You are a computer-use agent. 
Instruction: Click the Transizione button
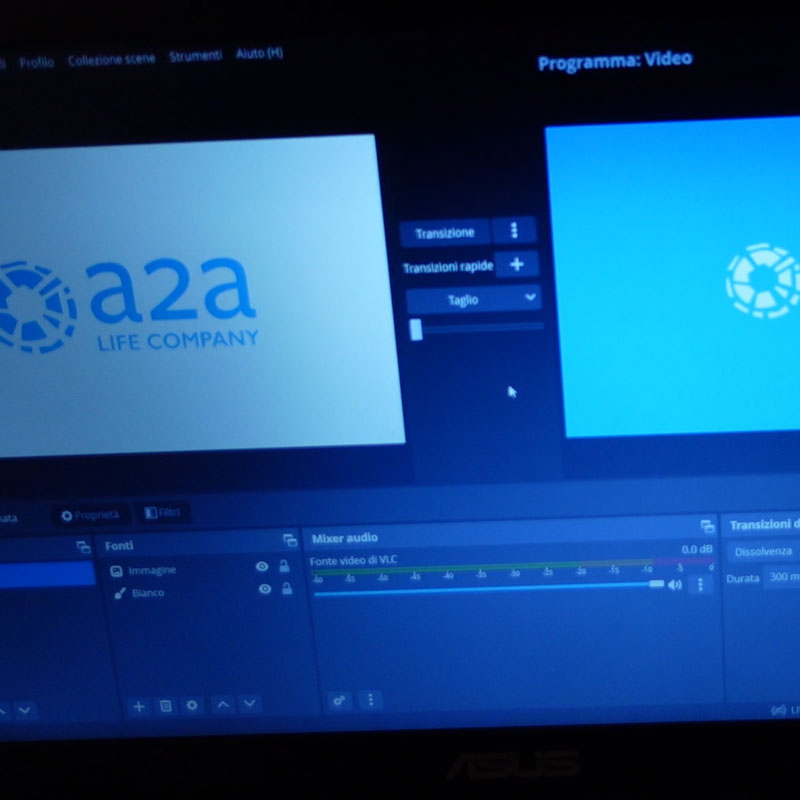[444, 233]
